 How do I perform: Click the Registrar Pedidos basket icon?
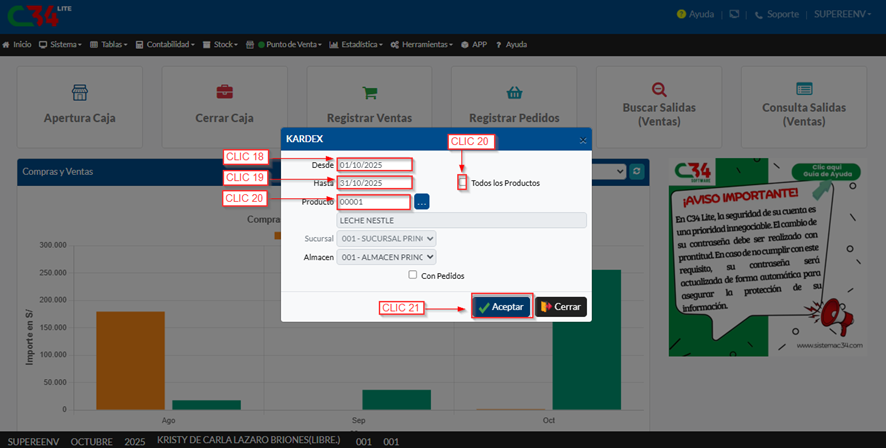point(514,92)
